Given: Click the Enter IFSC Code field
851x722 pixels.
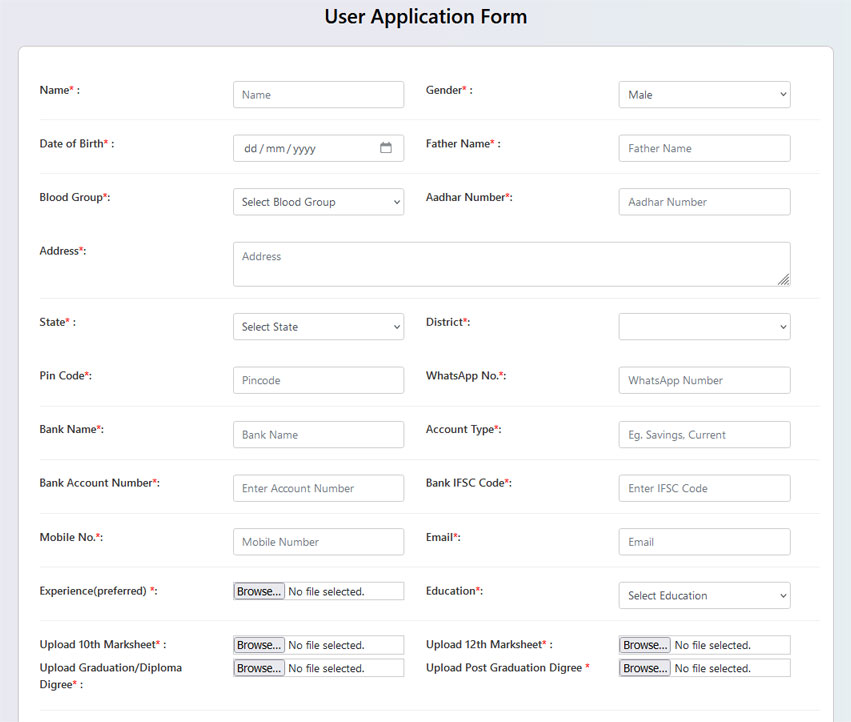Looking at the screenshot, I should 703,488.
